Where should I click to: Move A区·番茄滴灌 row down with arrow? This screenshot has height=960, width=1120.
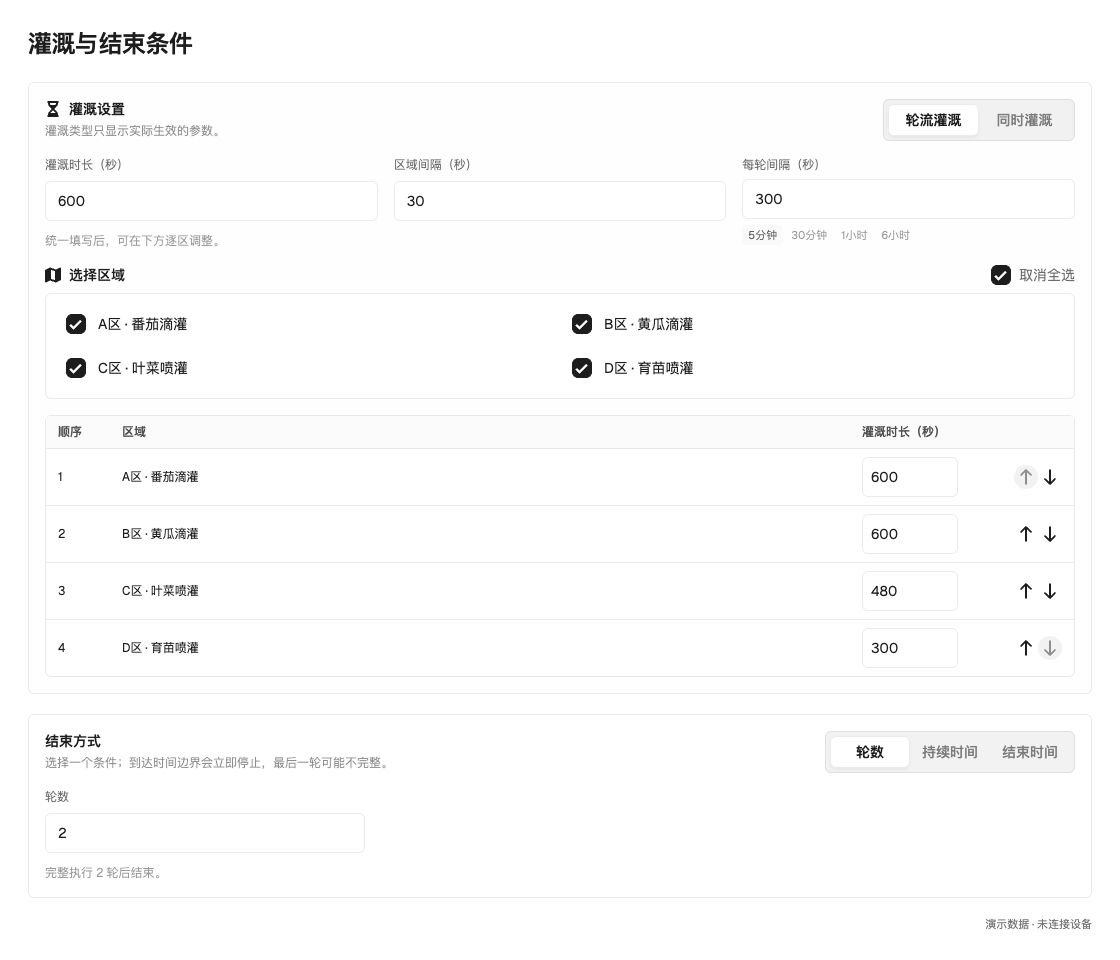pos(1050,477)
